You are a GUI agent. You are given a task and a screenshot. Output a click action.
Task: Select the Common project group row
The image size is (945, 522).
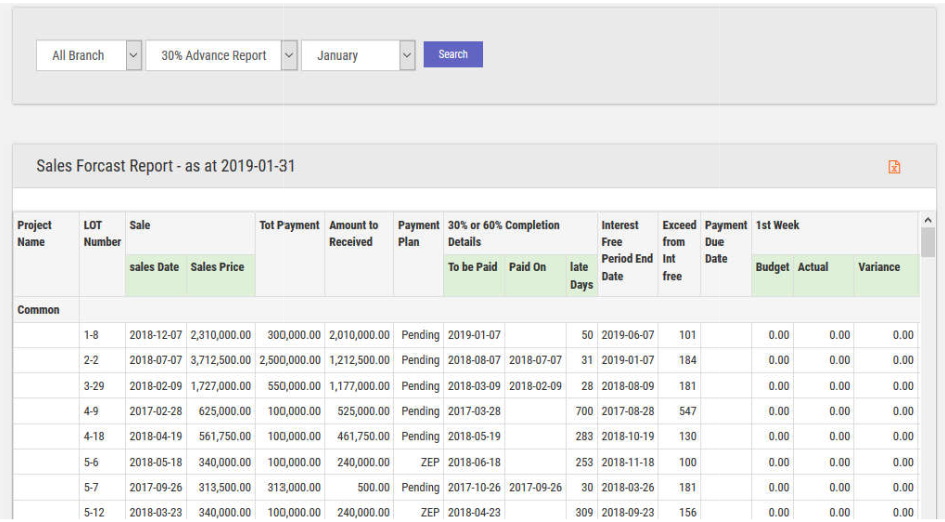[39, 310]
